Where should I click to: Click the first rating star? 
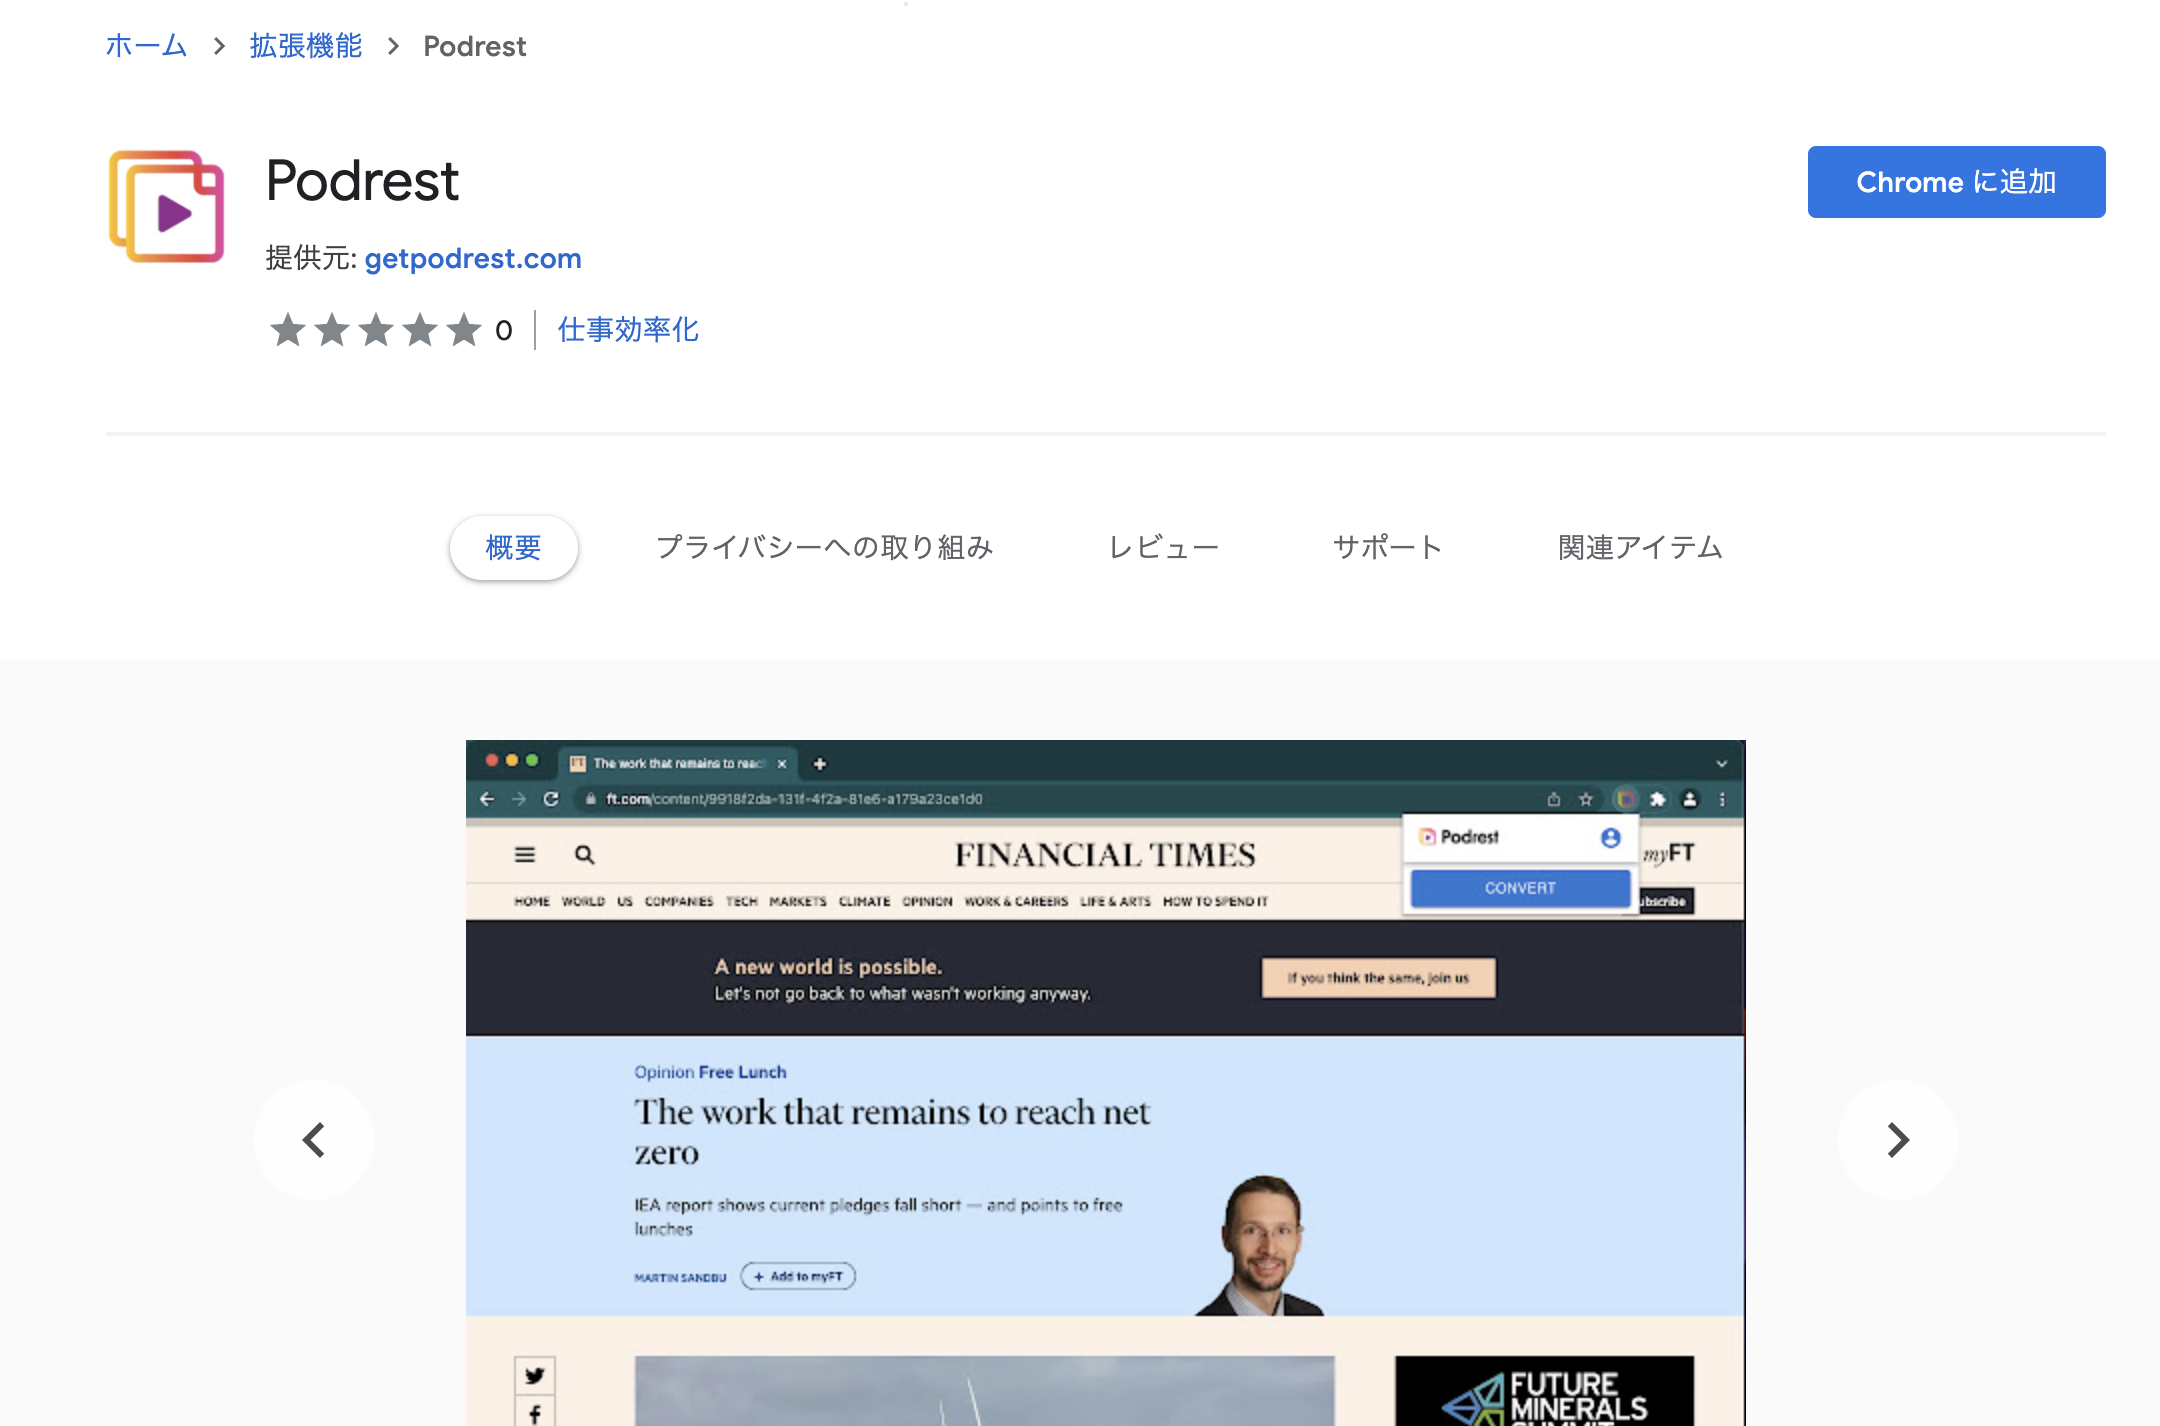tap(288, 330)
